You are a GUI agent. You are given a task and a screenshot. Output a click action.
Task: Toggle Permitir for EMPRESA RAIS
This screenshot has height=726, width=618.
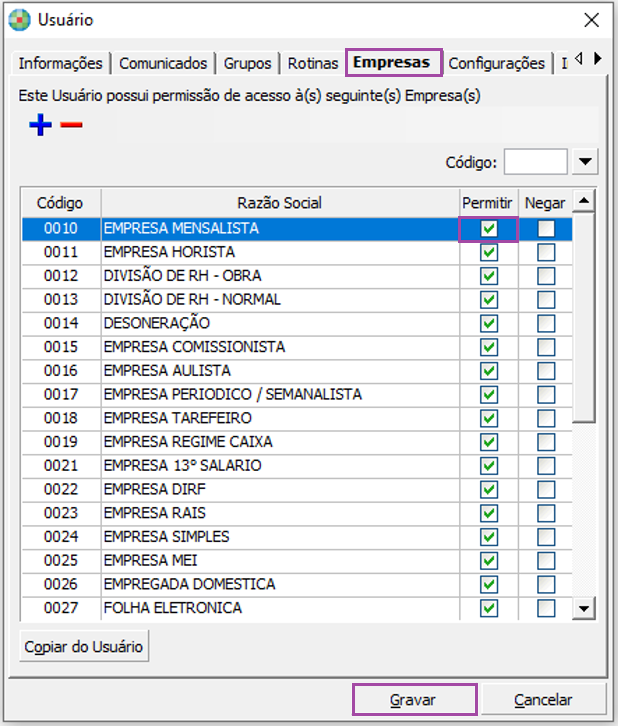coord(489,513)
